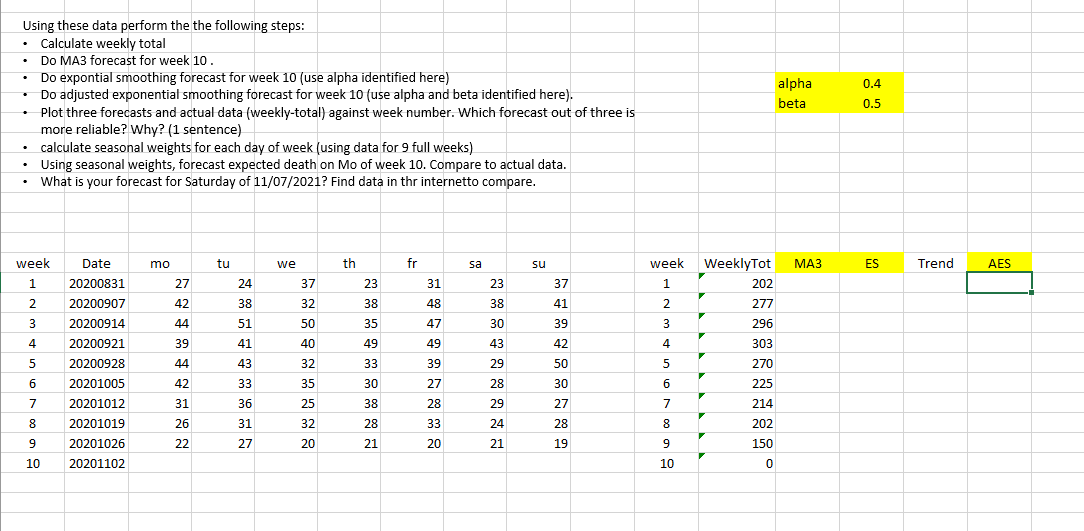This screenshot has width=1084, height=531.
Task: Click the fr column header cell
Action: [x=412, y=263]
